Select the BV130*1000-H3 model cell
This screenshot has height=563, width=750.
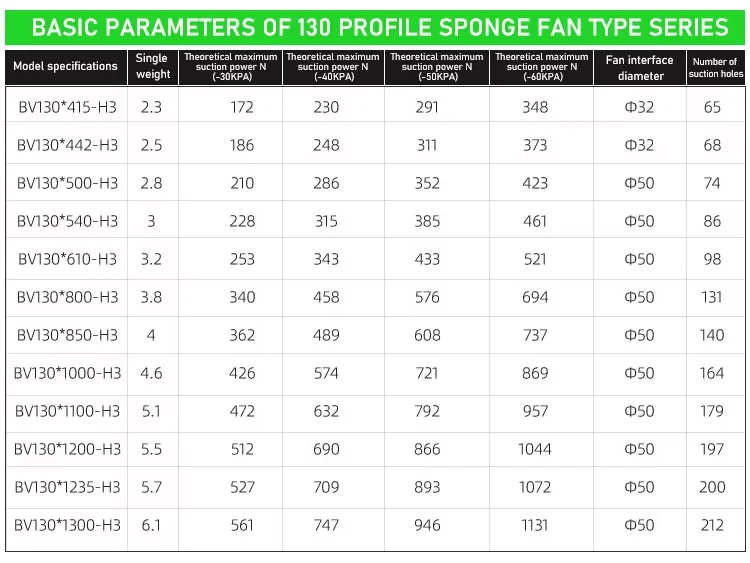[x=67, y=373]
